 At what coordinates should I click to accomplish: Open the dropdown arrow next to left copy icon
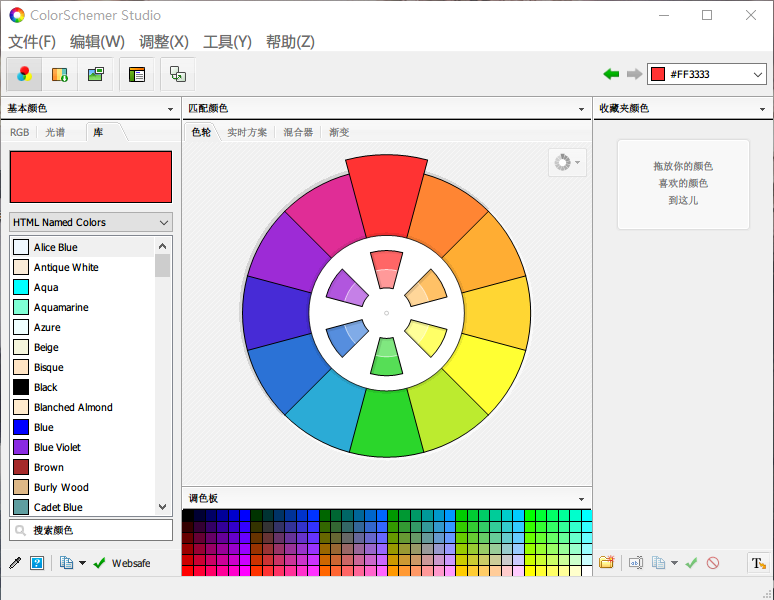coord(82,562)
